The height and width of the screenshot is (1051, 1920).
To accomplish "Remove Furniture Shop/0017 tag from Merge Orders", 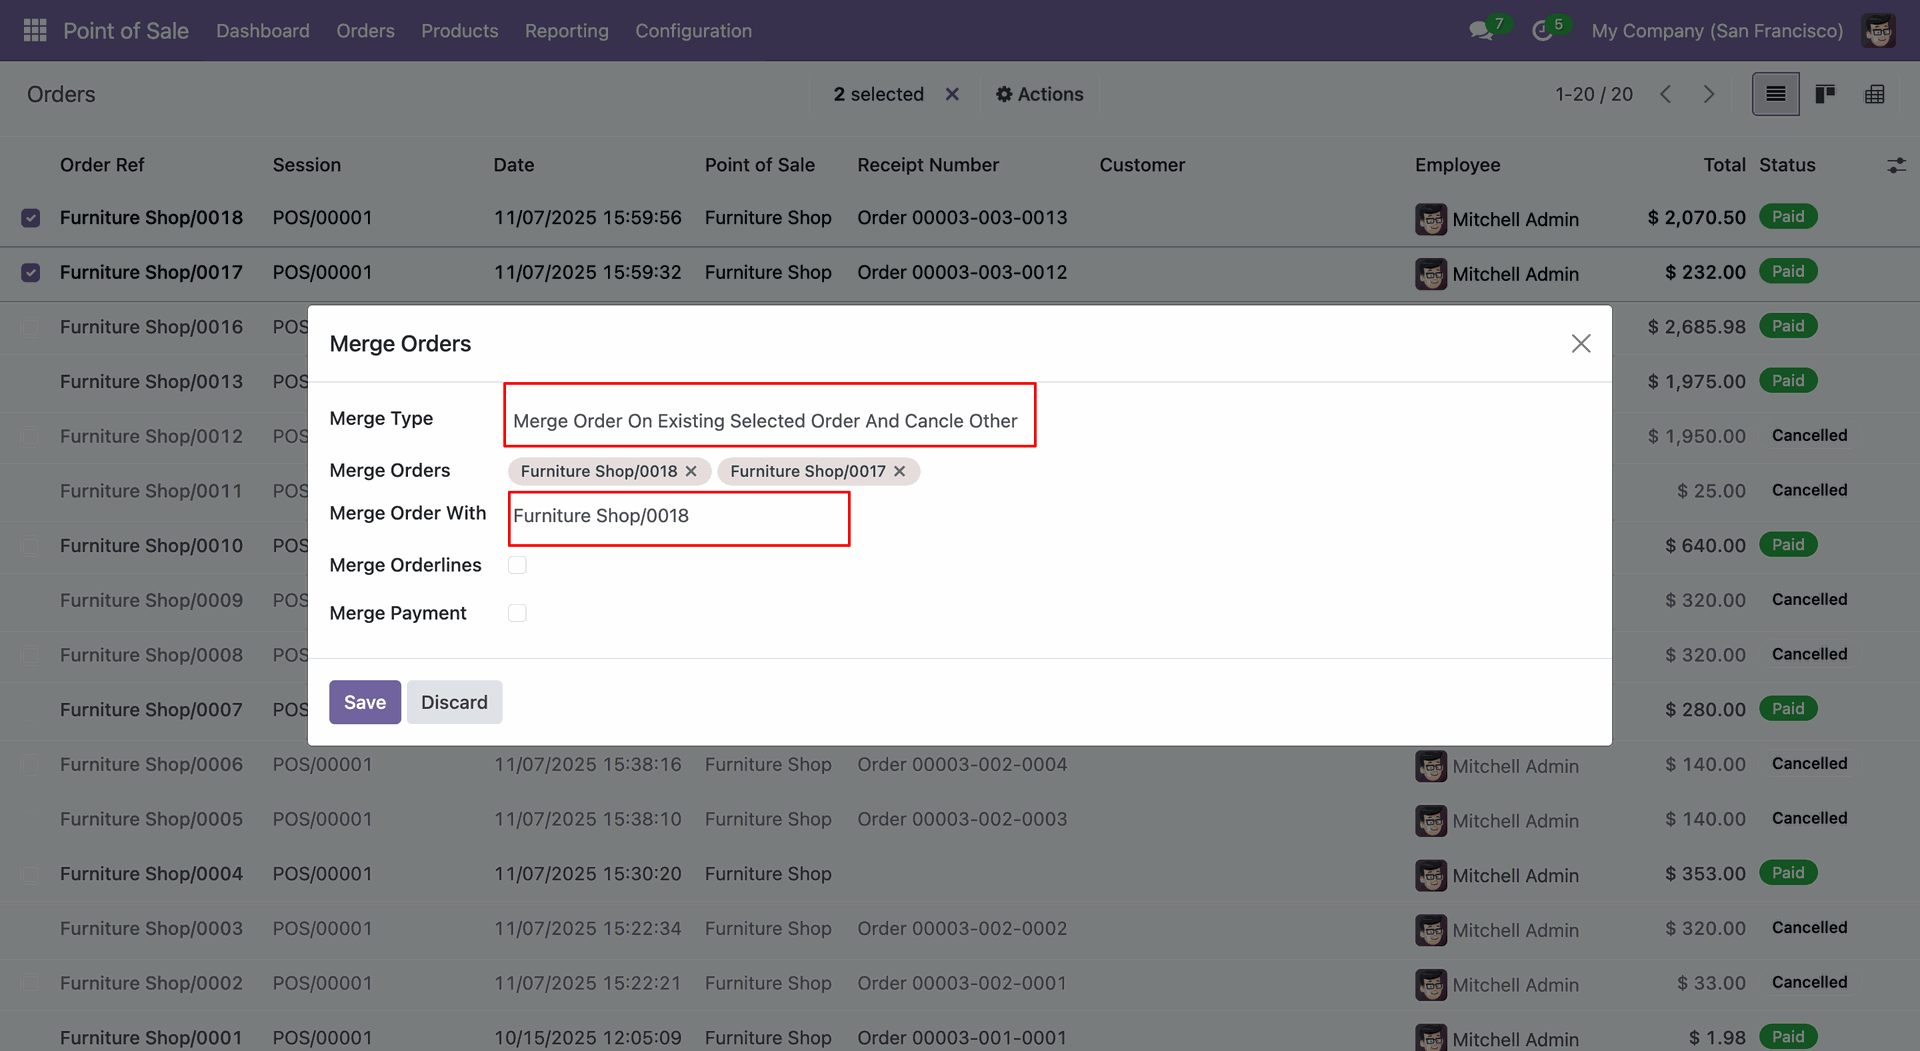I will [x=900, y=471].
